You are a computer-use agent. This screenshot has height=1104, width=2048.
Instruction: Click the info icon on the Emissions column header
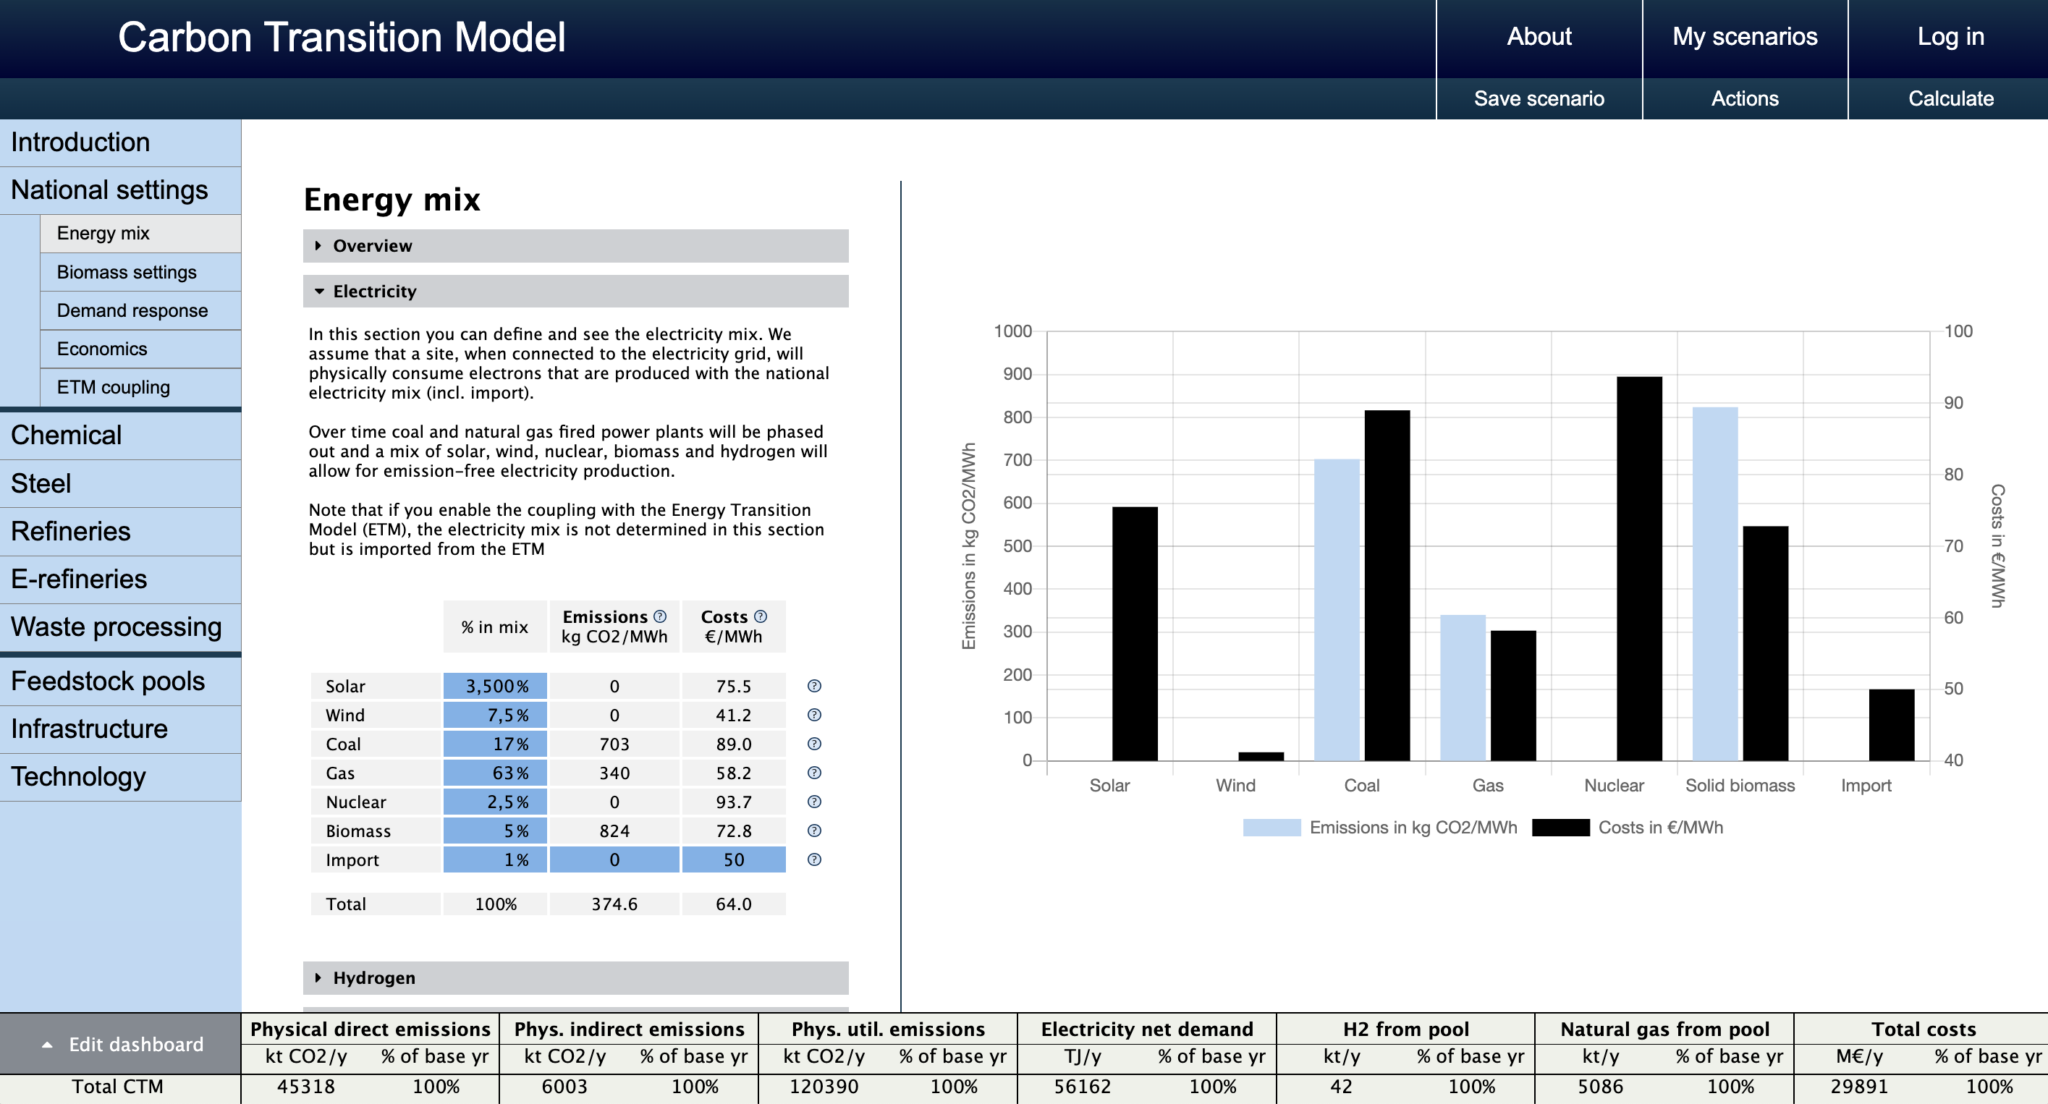coord(660,616)
